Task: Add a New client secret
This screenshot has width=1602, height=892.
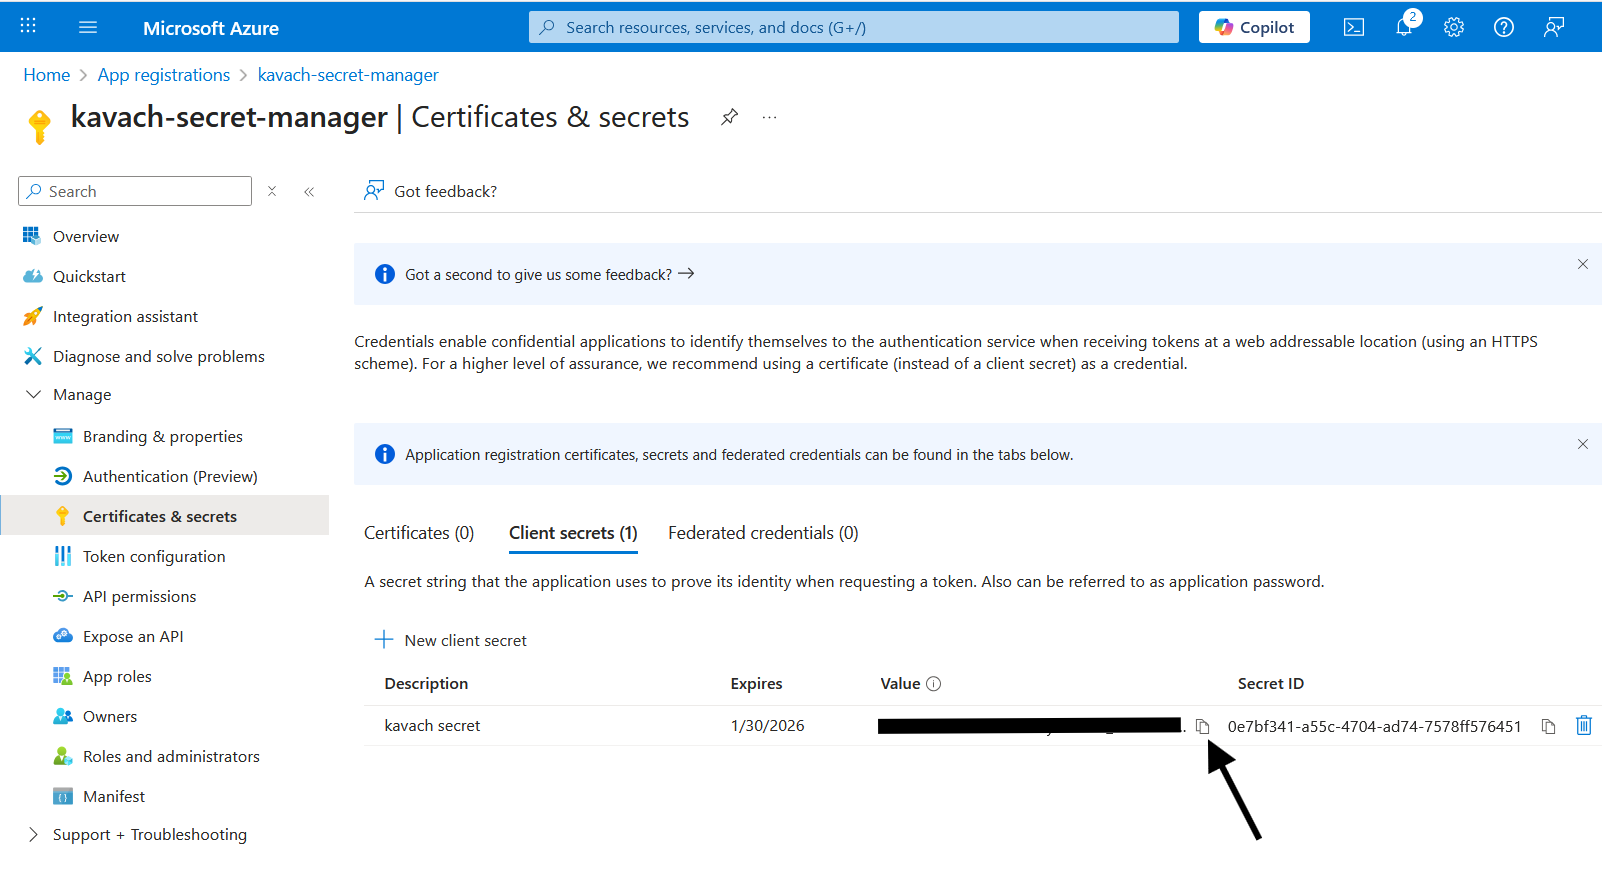Action: point(451,640)
